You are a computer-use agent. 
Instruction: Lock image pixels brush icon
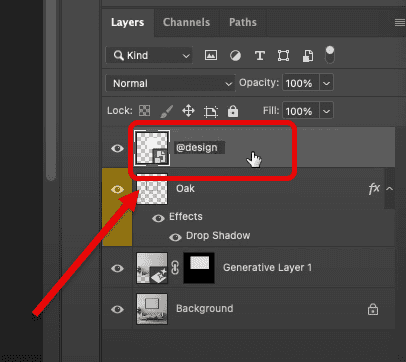coord(166,111)
